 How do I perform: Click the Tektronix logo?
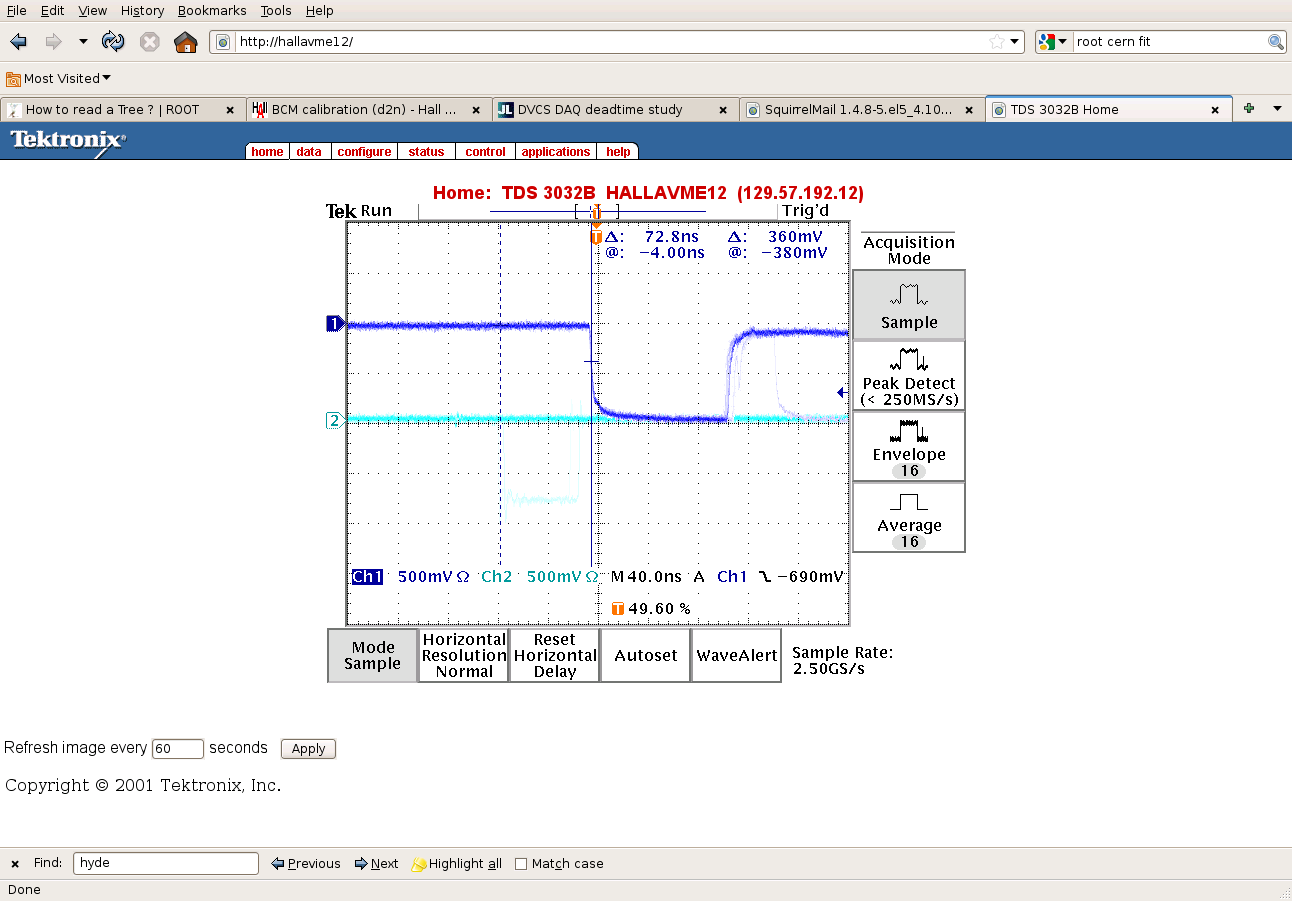point(67,141)
